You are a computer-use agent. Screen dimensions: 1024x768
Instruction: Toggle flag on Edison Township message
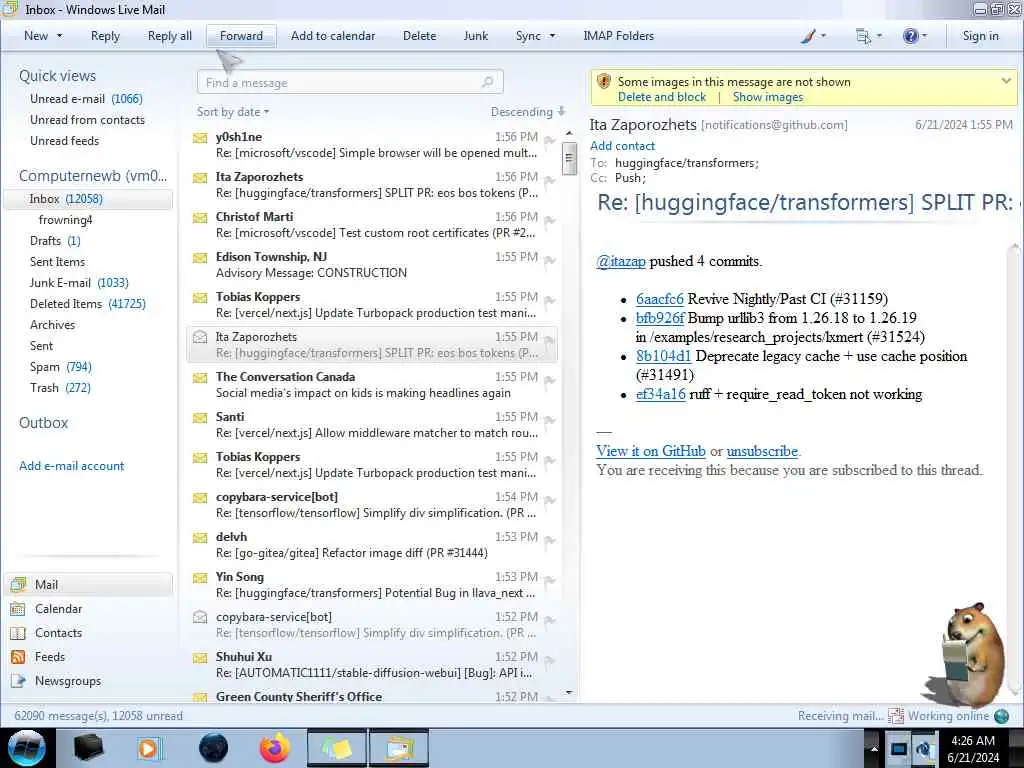[x=550, y=261]
